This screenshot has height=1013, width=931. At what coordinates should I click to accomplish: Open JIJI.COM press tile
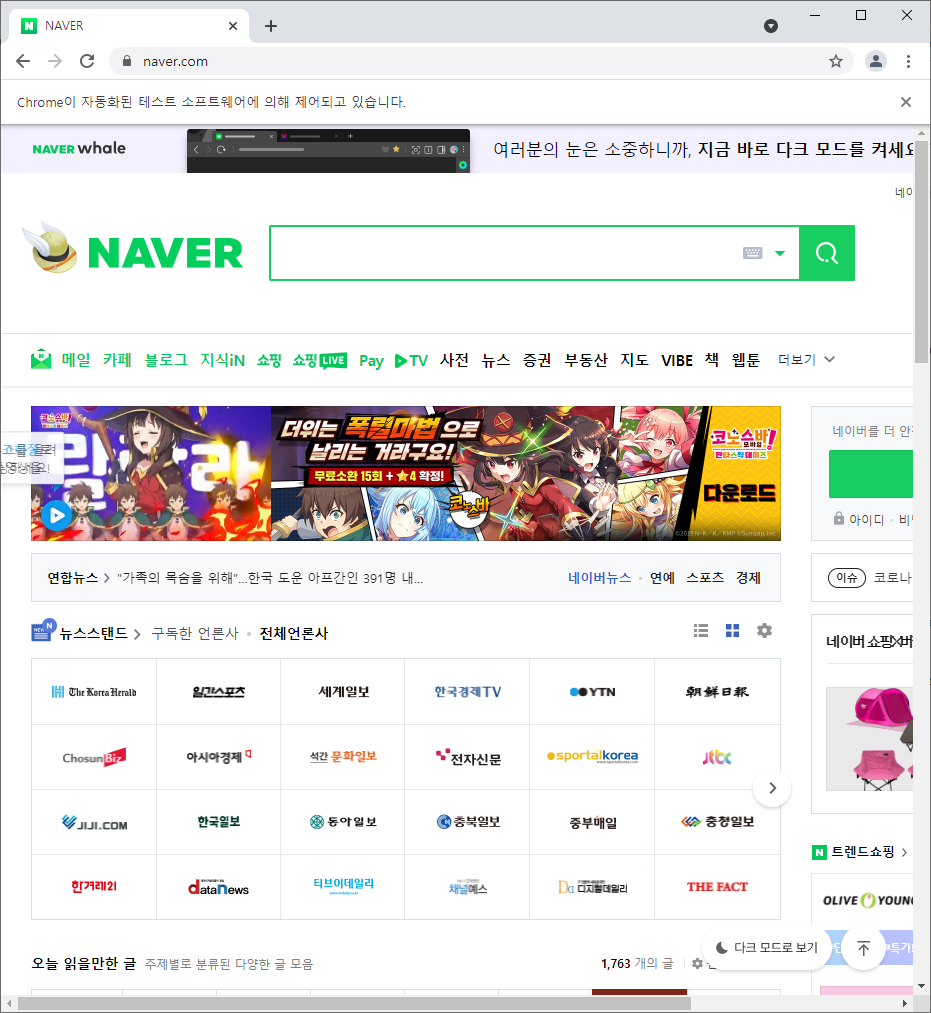(94, 822)
